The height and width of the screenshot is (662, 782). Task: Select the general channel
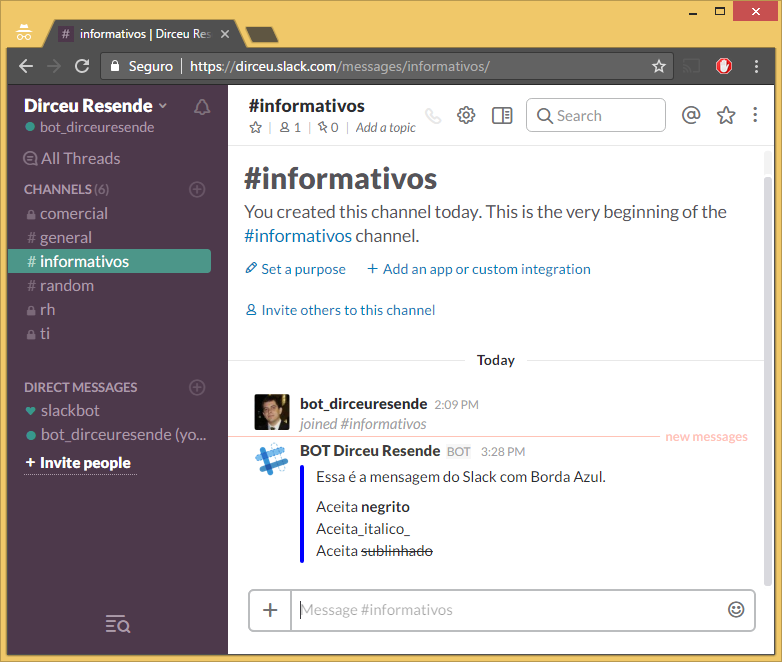pos(66,237)
